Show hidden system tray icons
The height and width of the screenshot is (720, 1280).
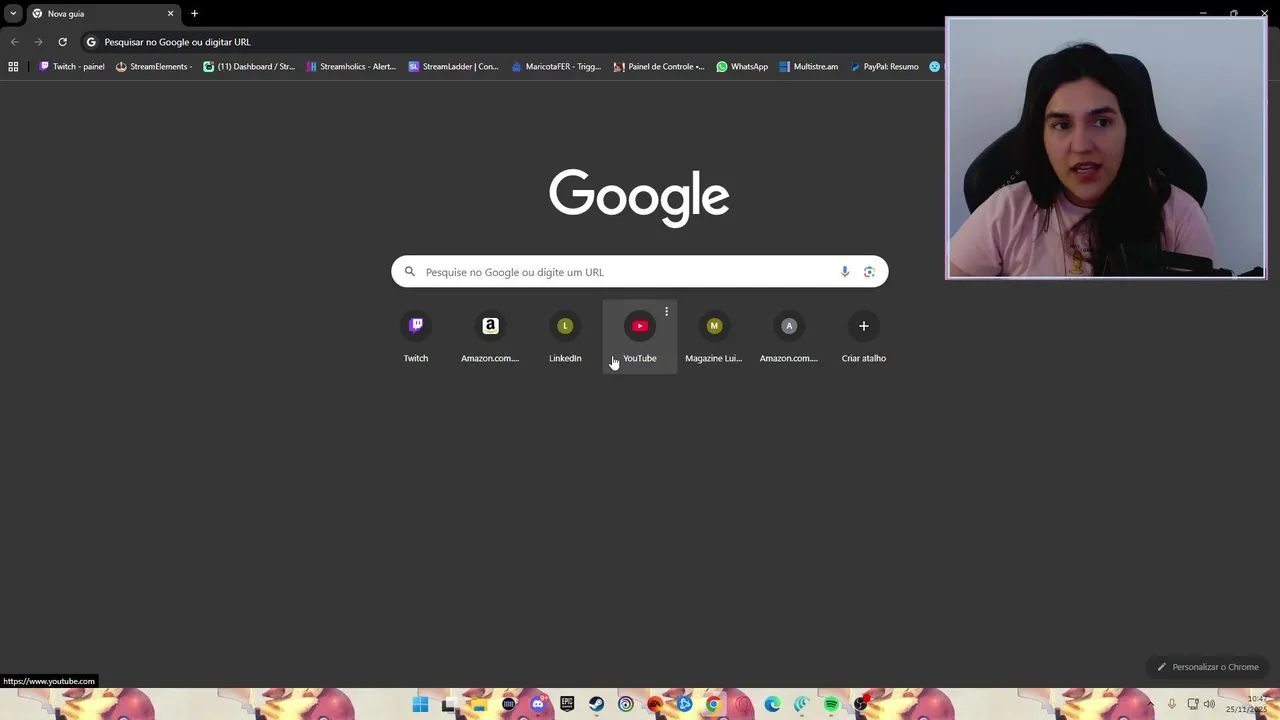tap(1150, 704)
